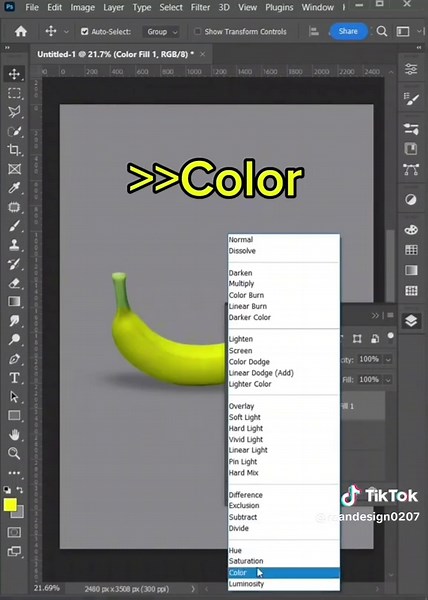The width and height of the screenshot is (428, 600).
Task: Choose Color blend mode
Action: pos(283,572)
